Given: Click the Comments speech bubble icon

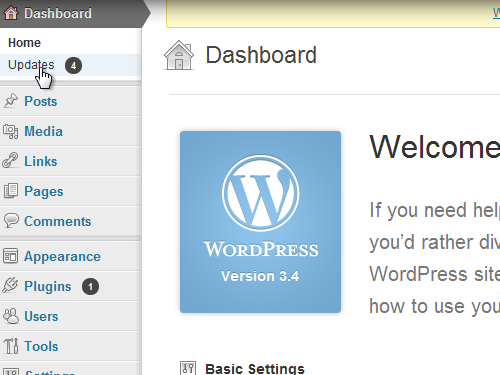Looking at the screenshot, I should pyautogui.click(x=11, y=221).
